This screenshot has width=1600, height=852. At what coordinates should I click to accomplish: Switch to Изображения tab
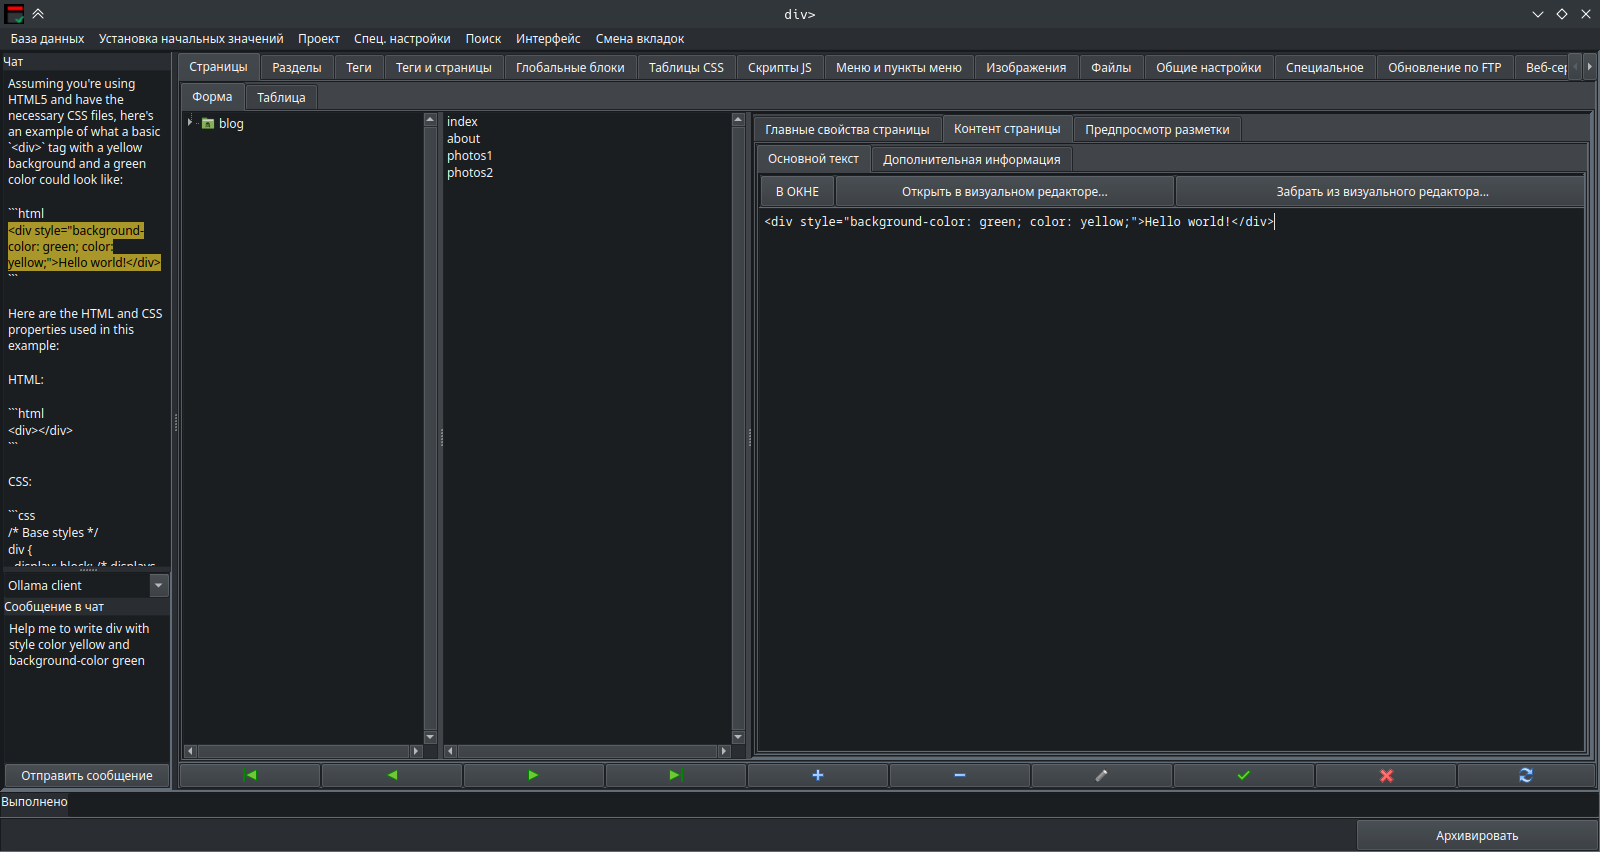point(1026,68)
